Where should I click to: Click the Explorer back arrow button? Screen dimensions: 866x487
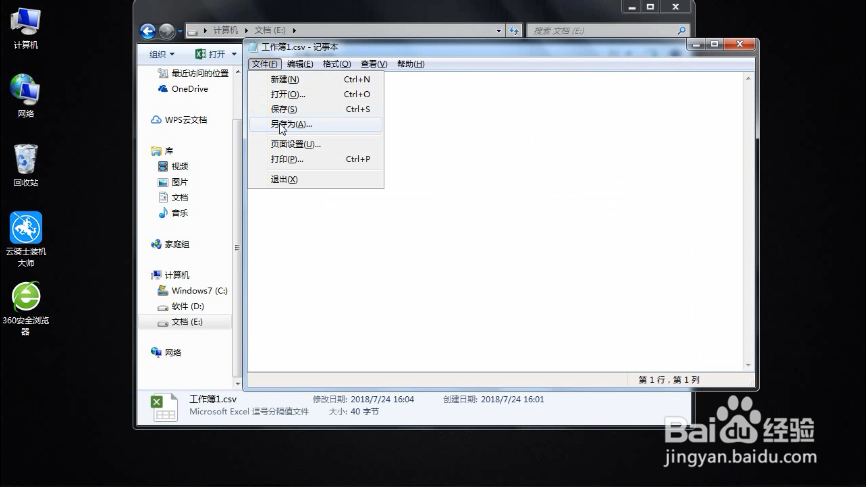(x=147, y=31)
